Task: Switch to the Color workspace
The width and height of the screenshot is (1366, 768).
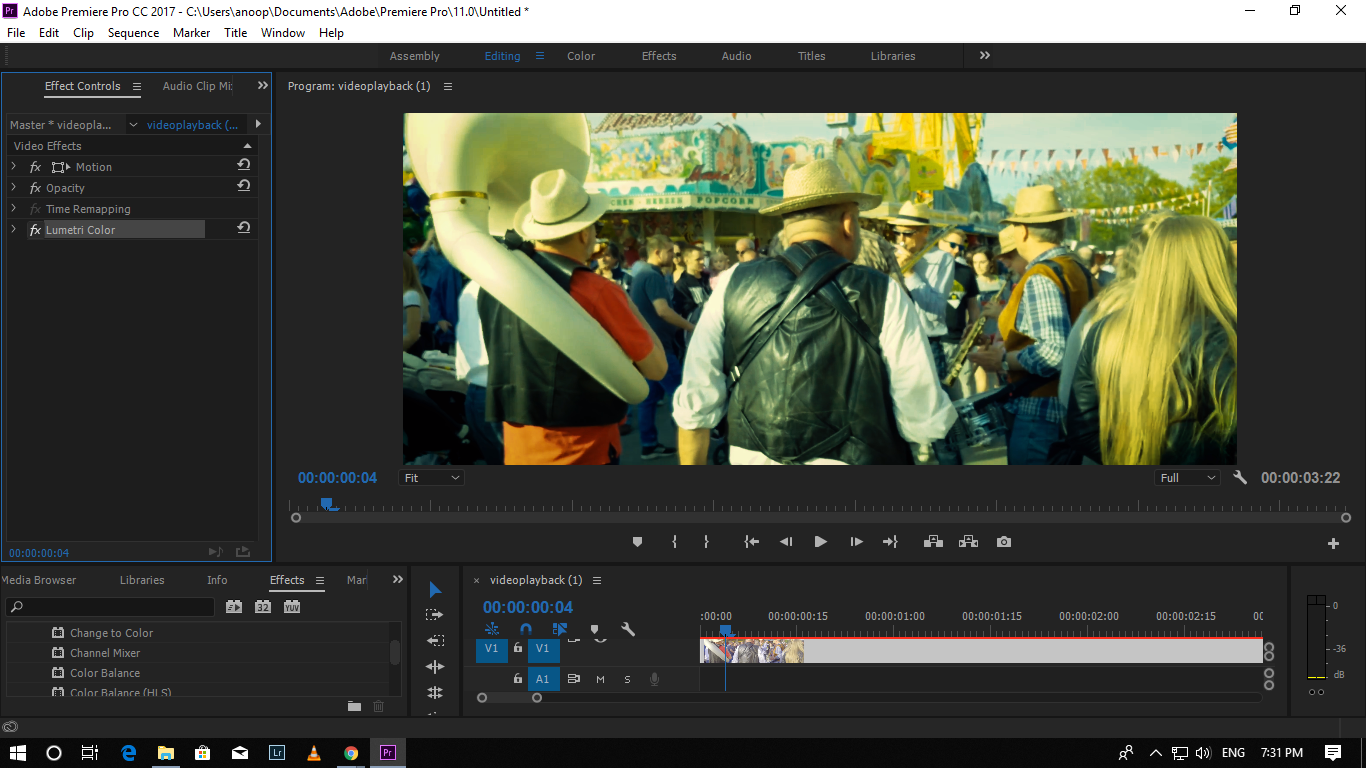Action: pos(581,56)
